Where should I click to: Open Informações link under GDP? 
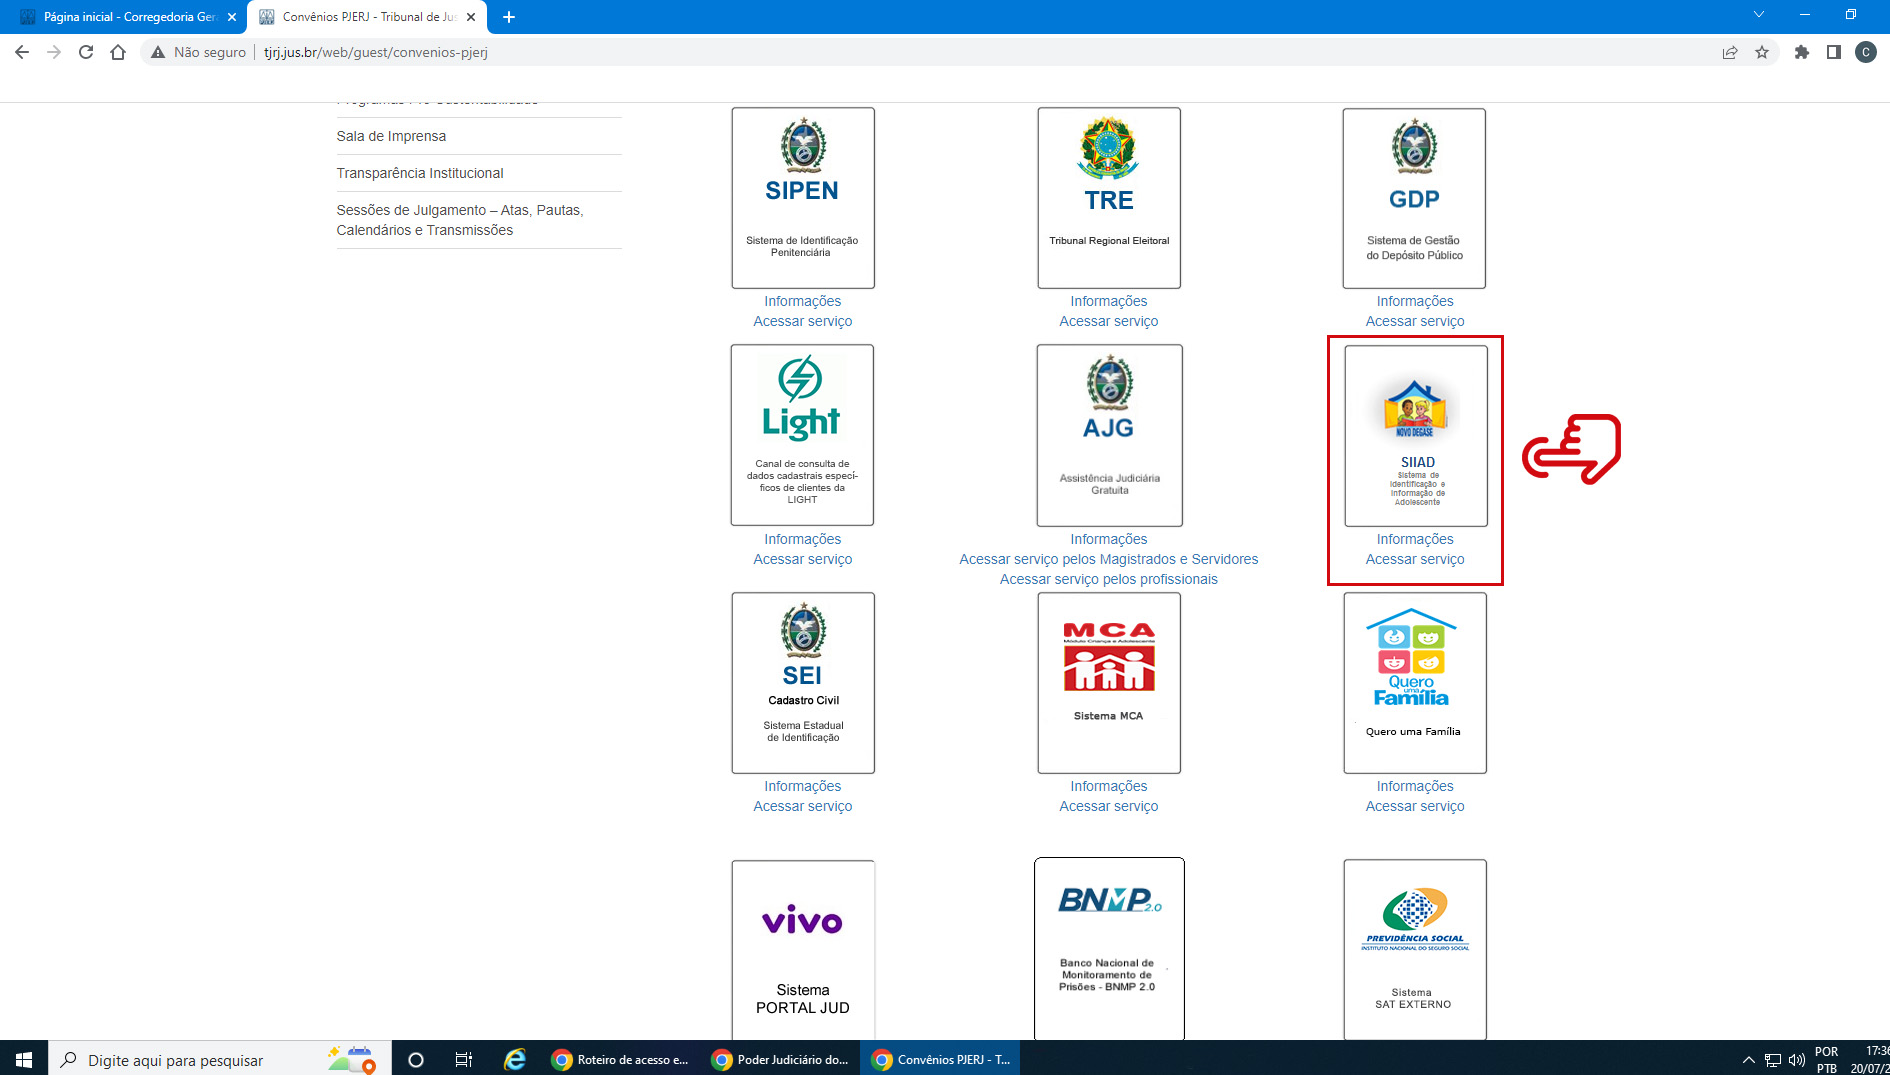[1414, 301]
